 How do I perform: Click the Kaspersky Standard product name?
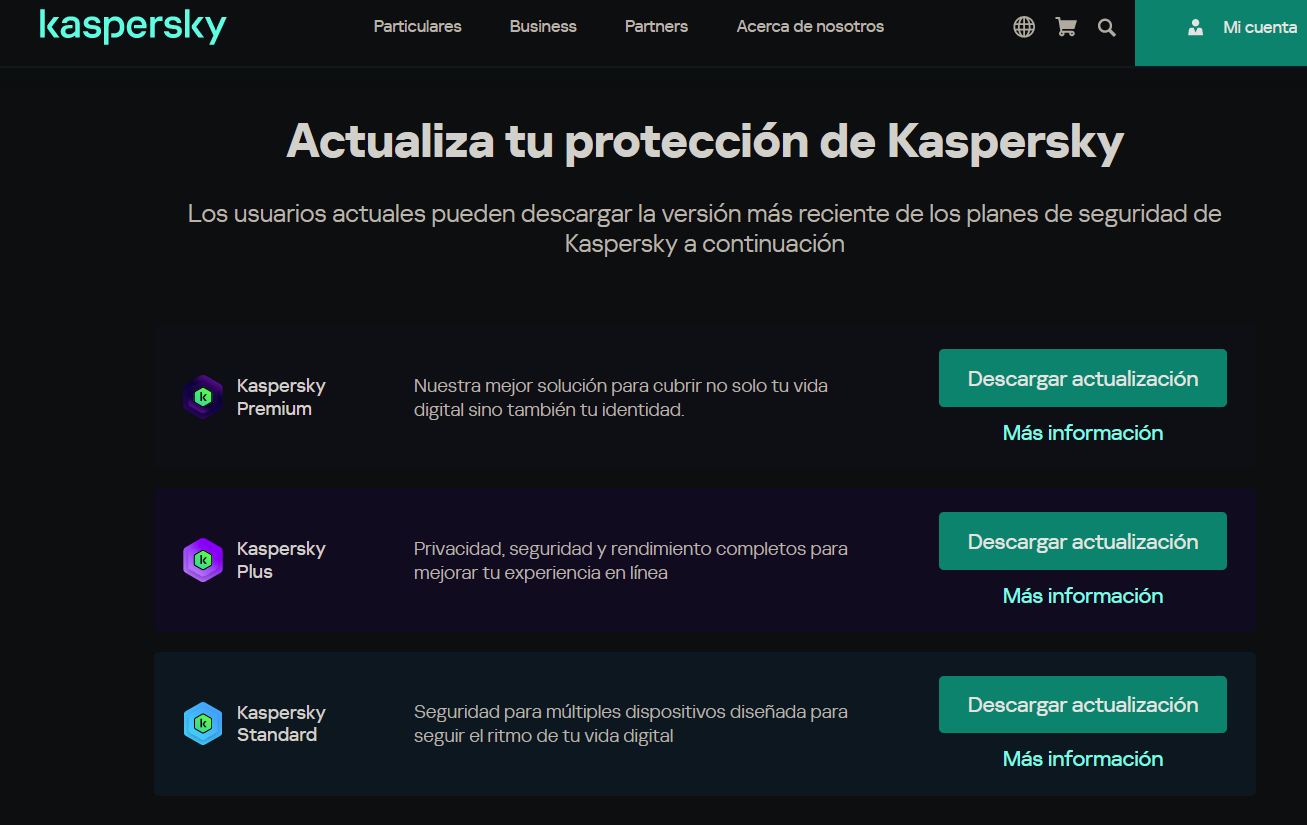(x=281, y=723)
